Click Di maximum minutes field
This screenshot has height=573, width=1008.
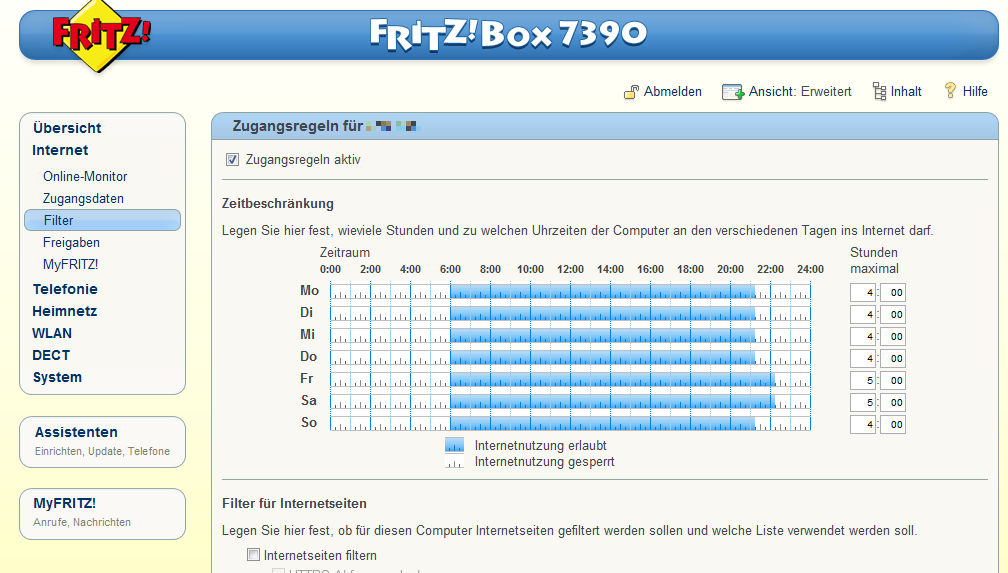(x=893, y=314)
